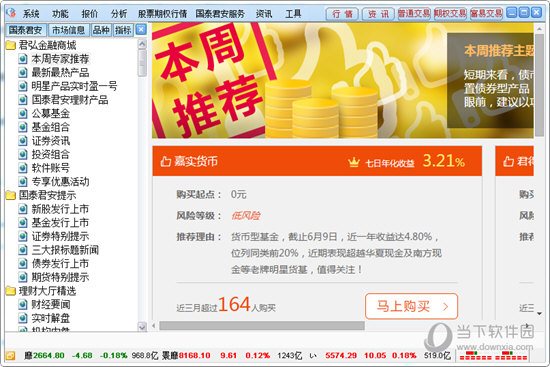The image size is (550, 367).
Task: Click the page icon beside 基金组合
Action: [x=23, y=127]
